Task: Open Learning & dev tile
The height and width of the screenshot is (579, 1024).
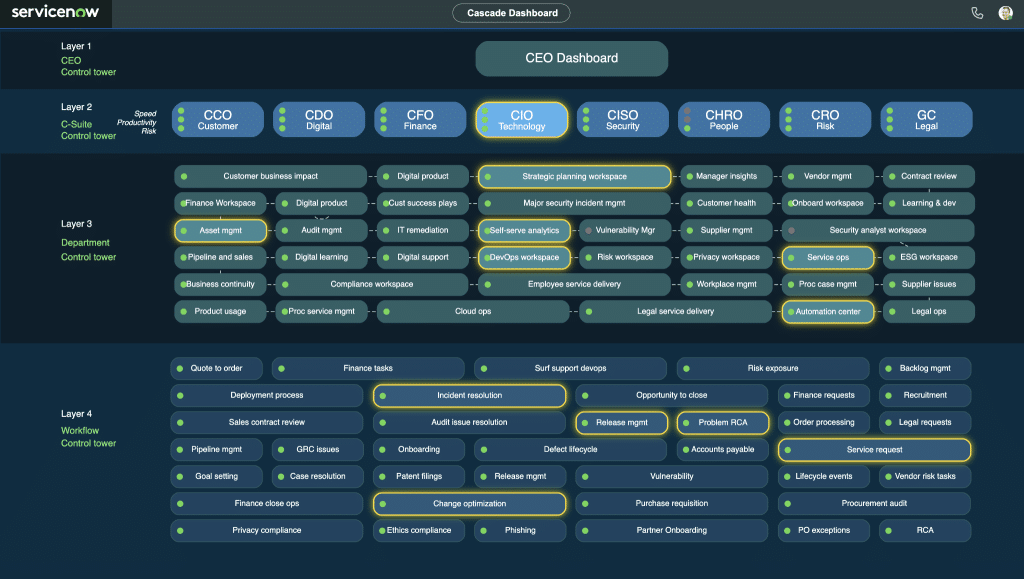Action: pyautogui.click(x=929, y=203)
